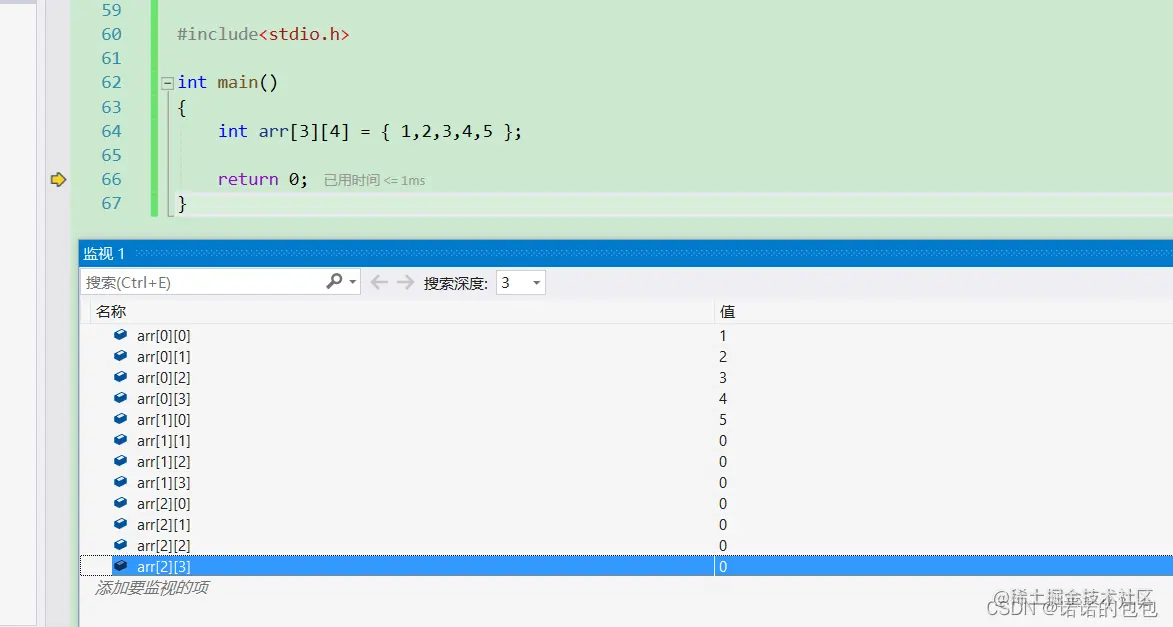Click the return 0; statement
This screenshot has height=627, width=1173.
coord(263,180)
